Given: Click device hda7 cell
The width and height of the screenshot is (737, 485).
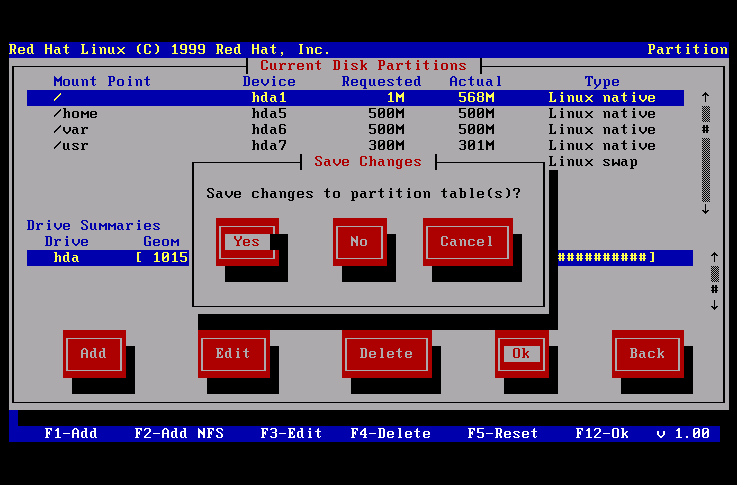Looking at the screenshot, I should click(269, 146).
